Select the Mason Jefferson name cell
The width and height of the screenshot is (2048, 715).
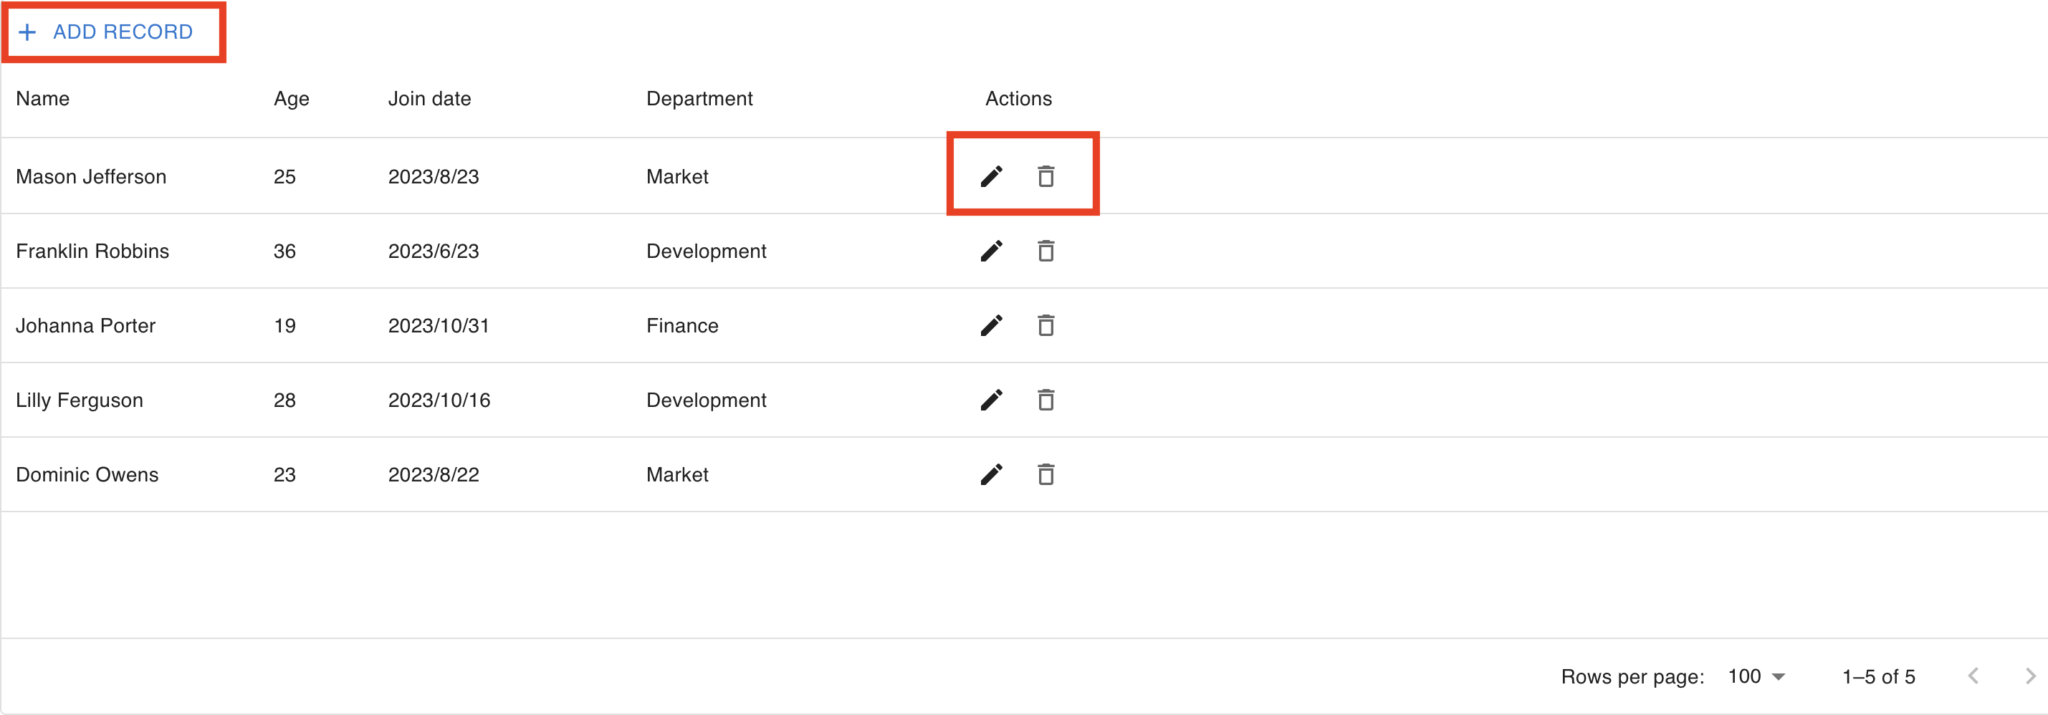(91, 177)
